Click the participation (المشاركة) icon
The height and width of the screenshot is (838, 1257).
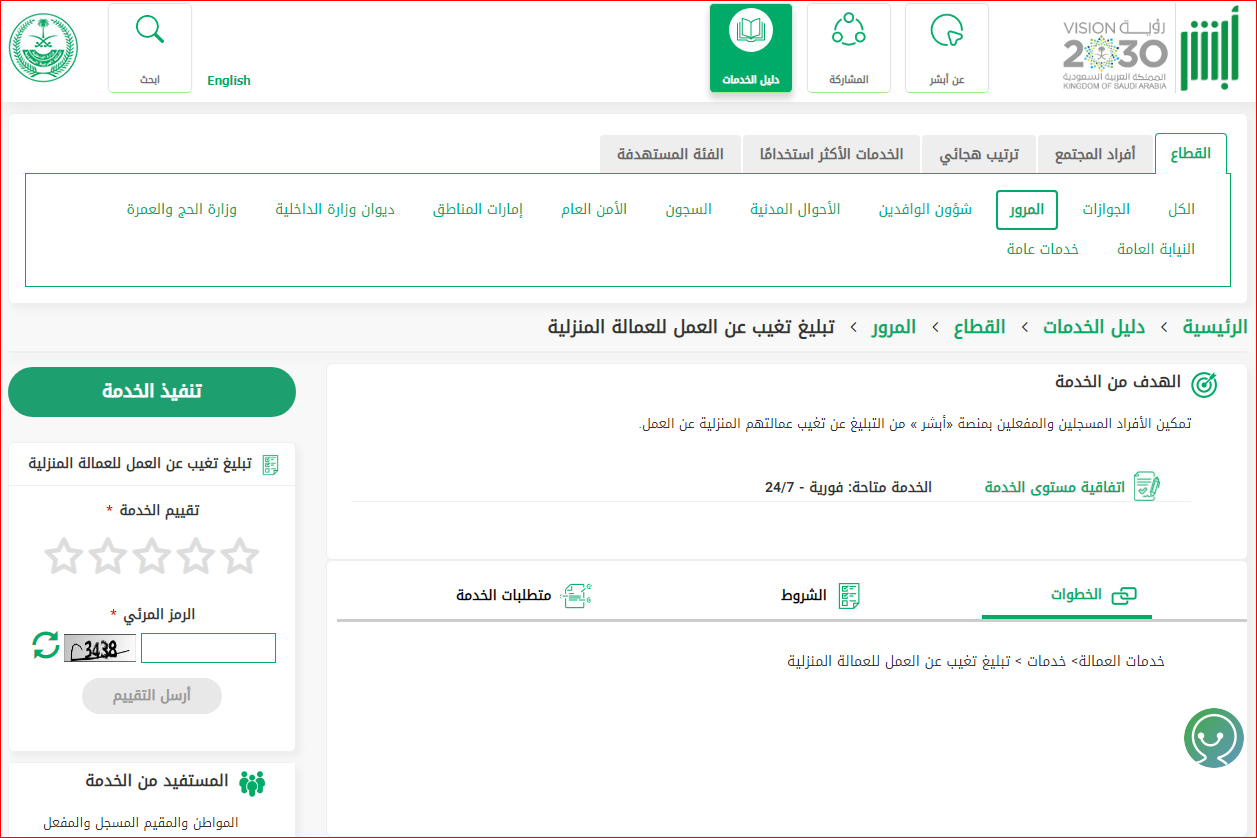click(x=848, y=32)
